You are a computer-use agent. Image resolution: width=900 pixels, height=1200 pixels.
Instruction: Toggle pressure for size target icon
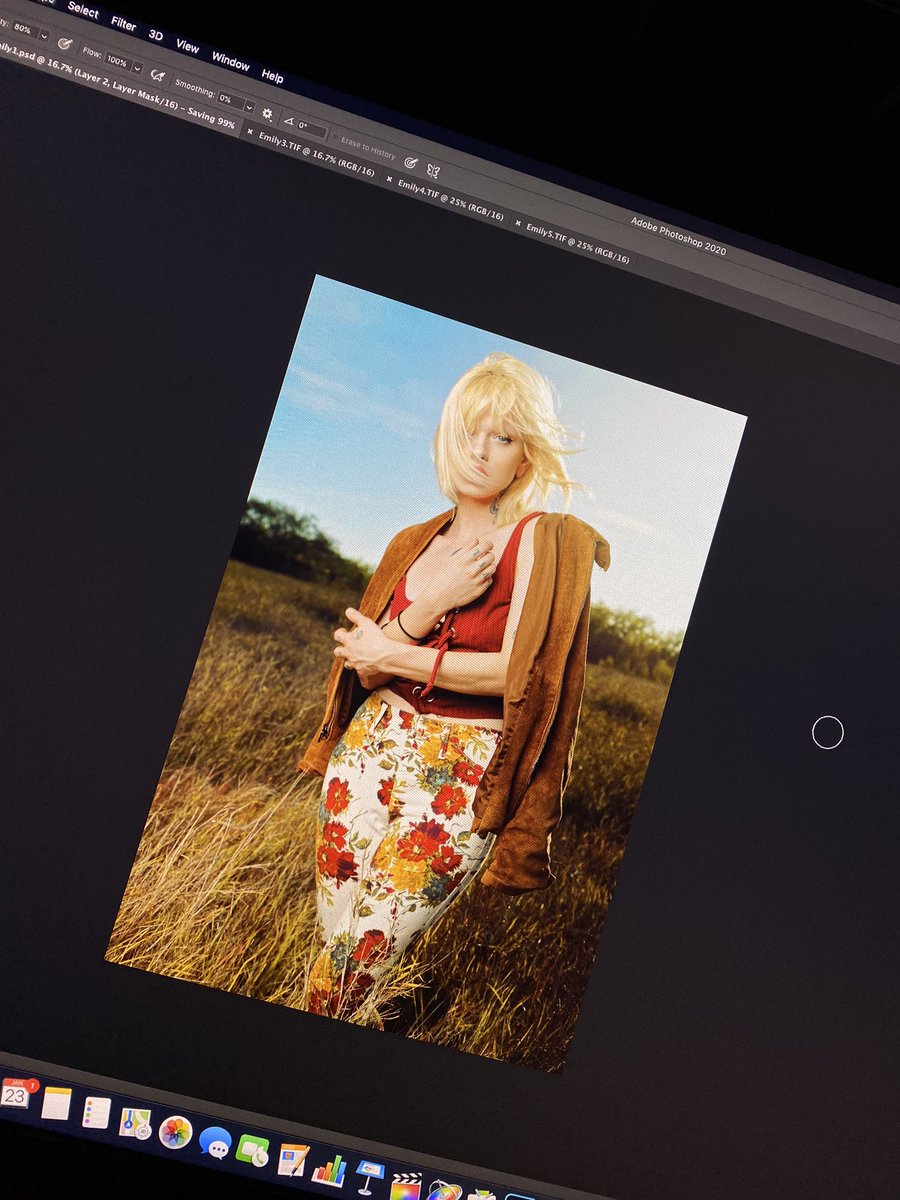point(410,162)
